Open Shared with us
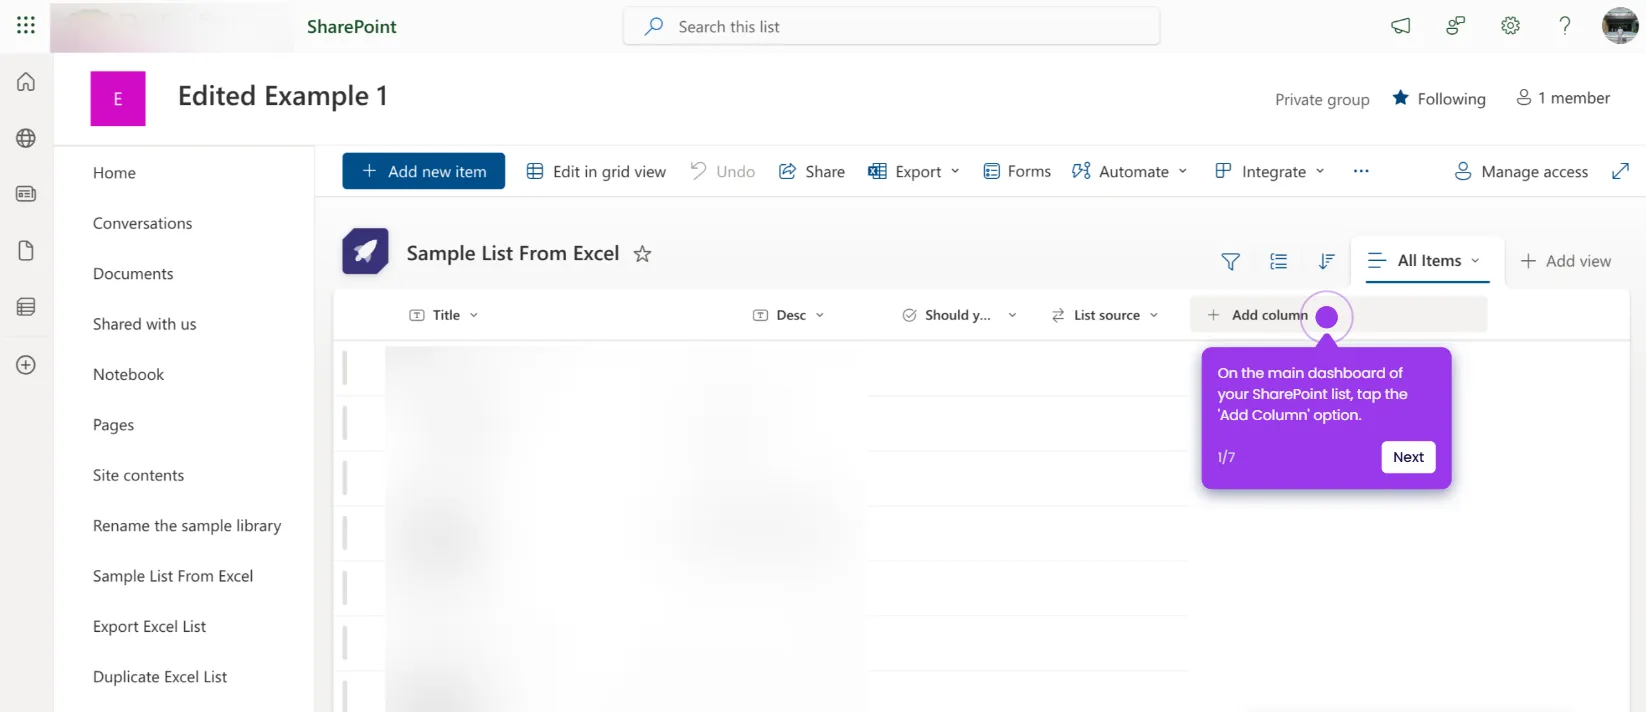Screen dimensions: 1646x712 click(x=144, y=324)
